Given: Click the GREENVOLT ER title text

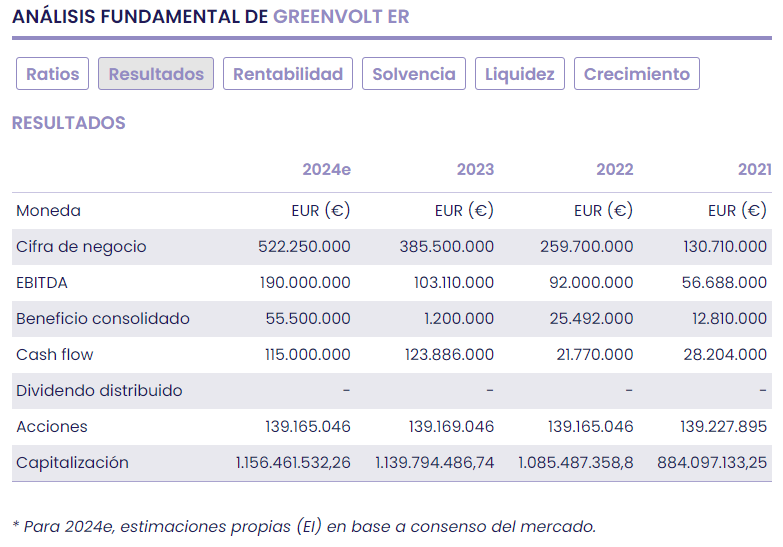Looking at the screenshot, I should [x=341, y=16].
